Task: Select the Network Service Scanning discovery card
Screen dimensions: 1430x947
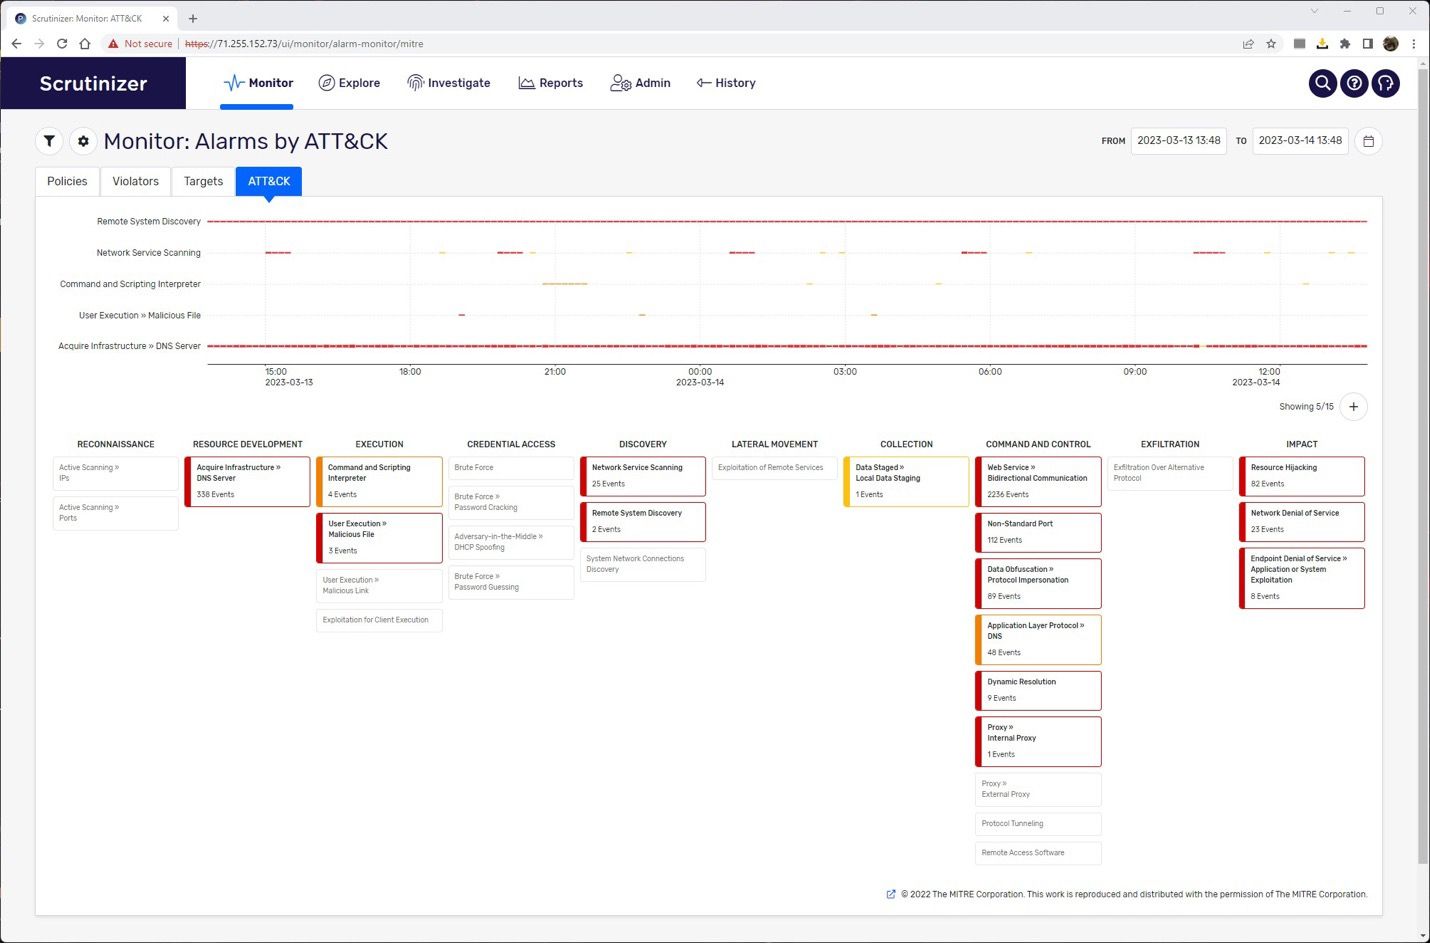Action: tap(642, 475)
